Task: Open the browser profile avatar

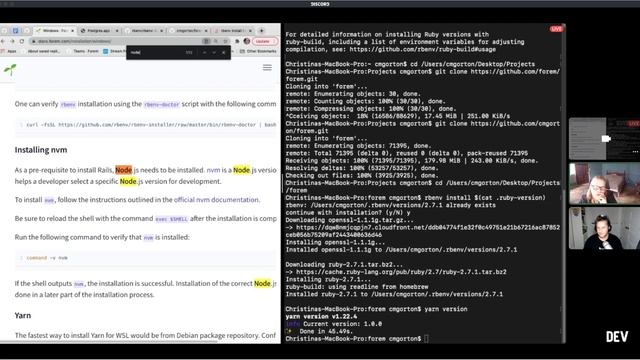Action: pyautogui.click(x=247, y=41)
